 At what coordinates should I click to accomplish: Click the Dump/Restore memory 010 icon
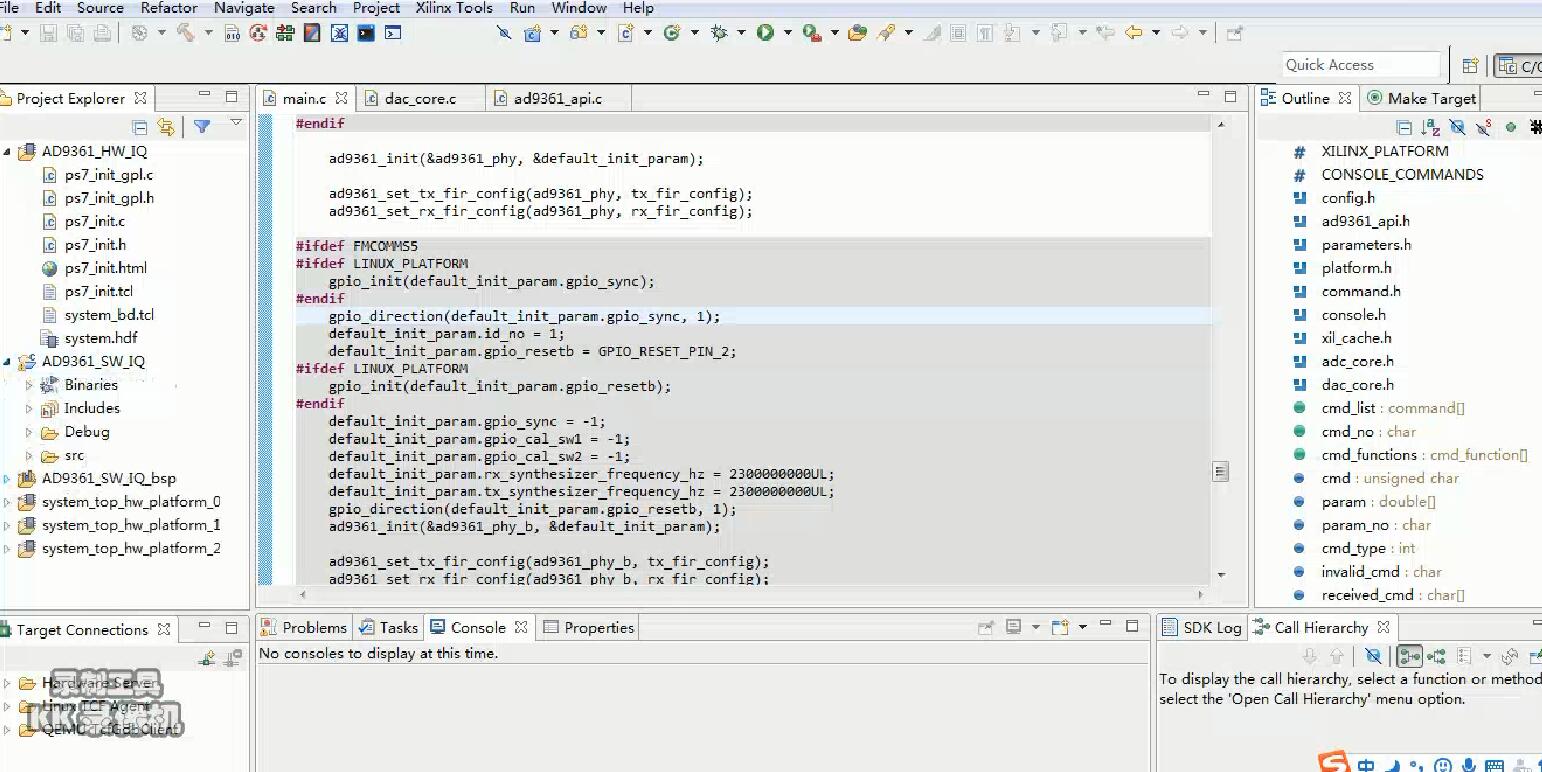[232, 33]
